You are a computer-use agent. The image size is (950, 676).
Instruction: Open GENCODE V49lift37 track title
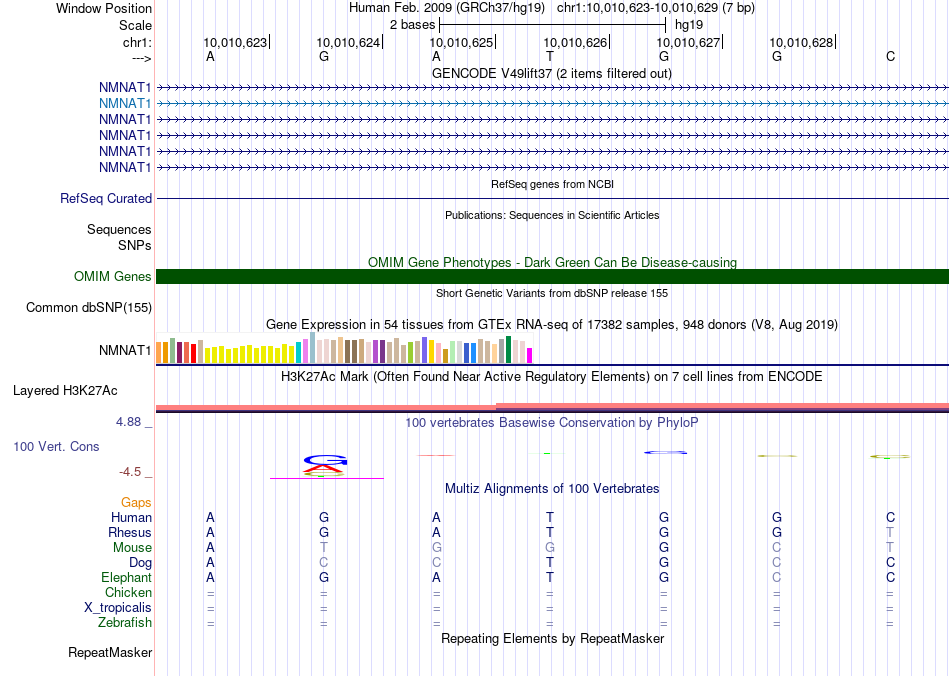pyautogui.click(x=551, y=73)
